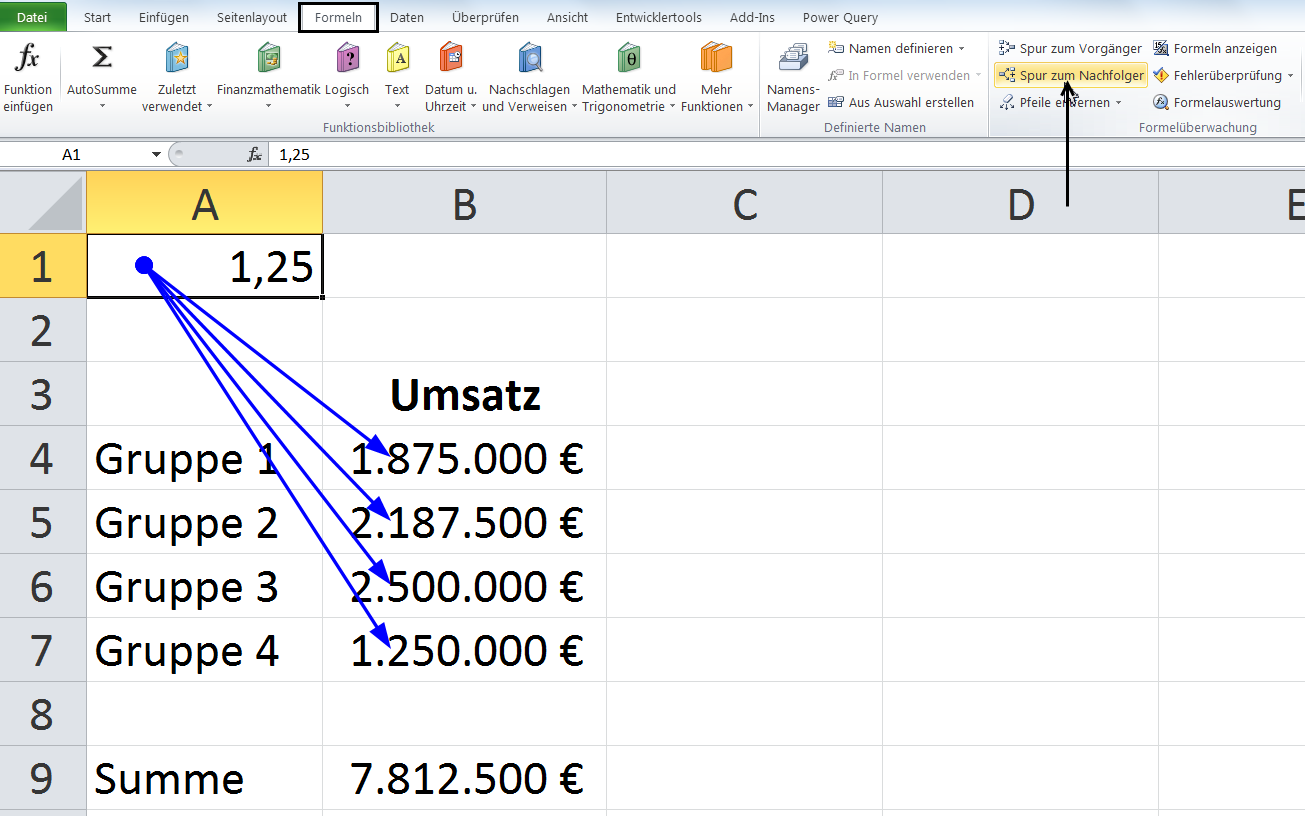Select the Gruppe 3 cell
The height and width of the screenshot is (816, 1305).
205,586
